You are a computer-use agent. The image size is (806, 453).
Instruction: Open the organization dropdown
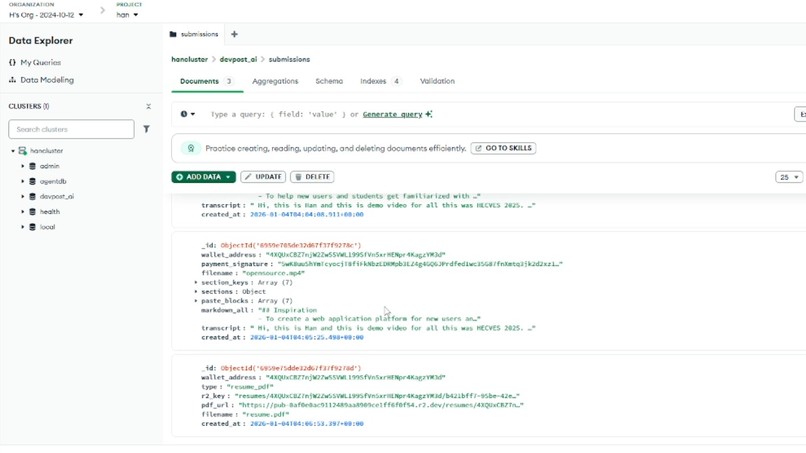click(46, 15)
